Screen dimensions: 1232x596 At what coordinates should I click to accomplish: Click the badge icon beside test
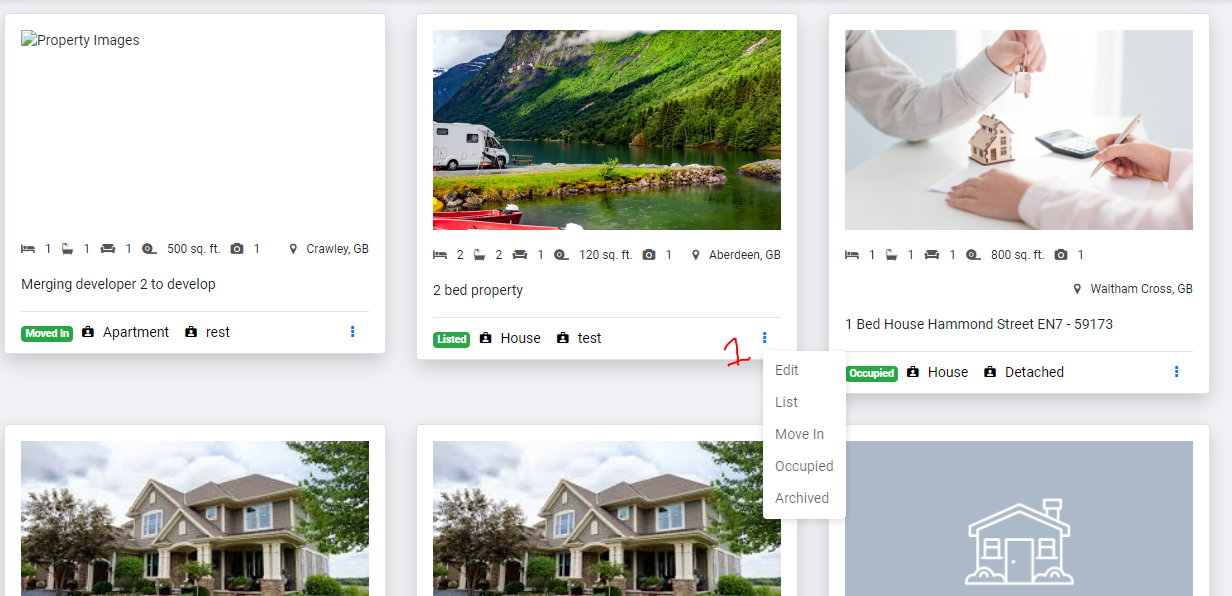point(563,338)
